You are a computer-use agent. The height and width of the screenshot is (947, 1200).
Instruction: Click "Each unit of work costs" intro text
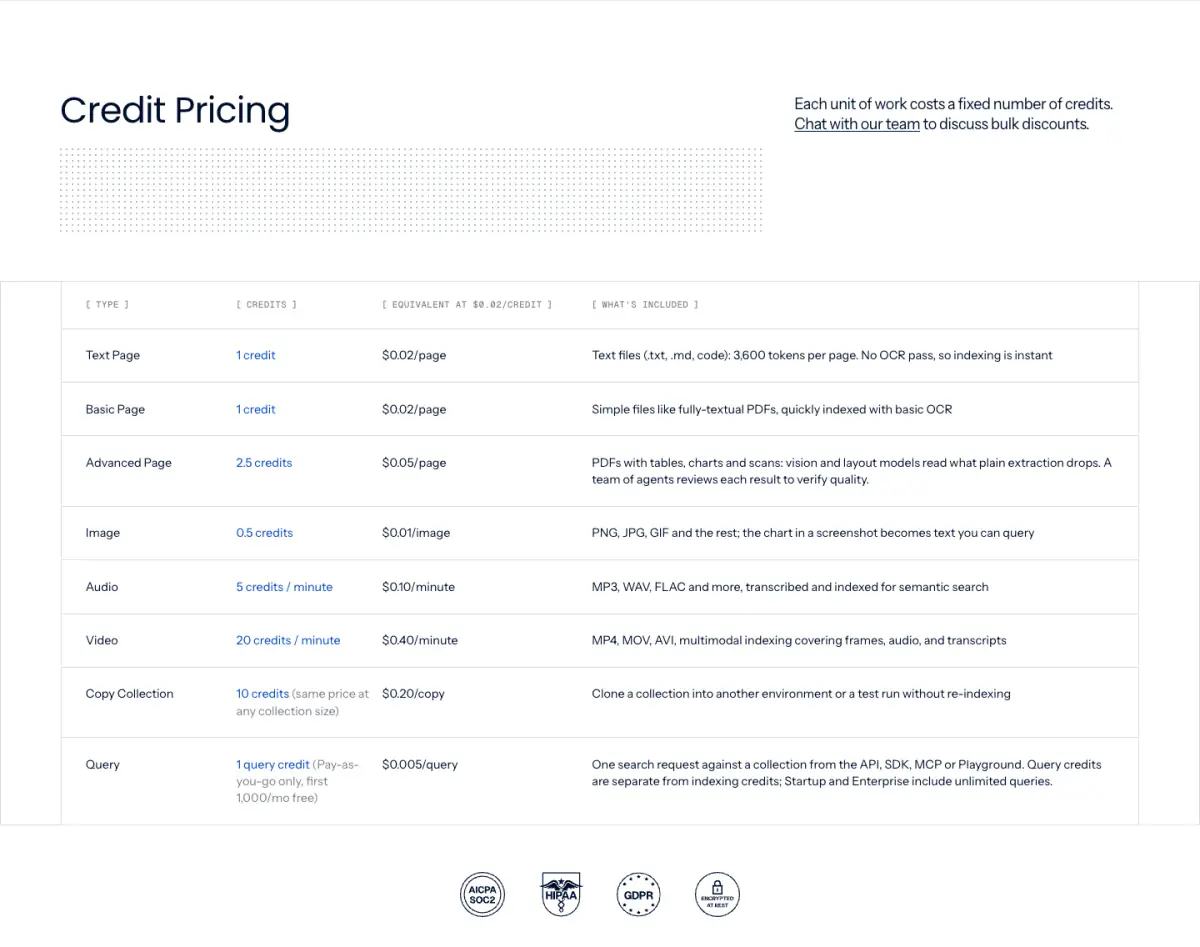(x=953, y=104)
